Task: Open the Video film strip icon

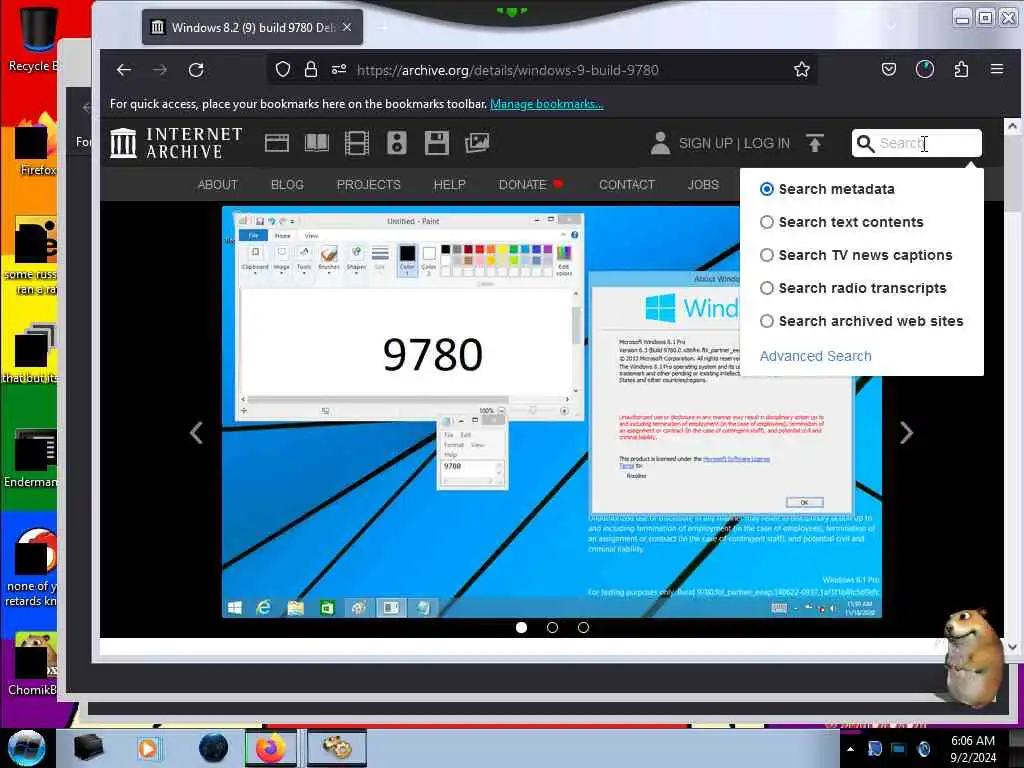Action: tap(357, 143)
